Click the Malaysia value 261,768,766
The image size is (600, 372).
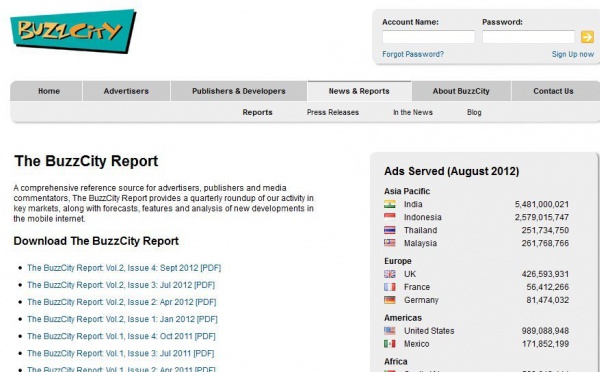coord(545,243)
